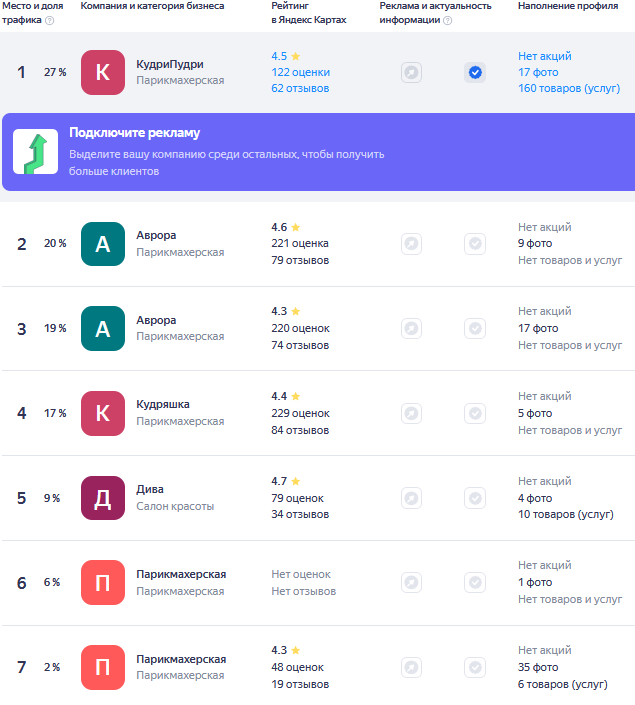Click the Аврора logo with 20% traffic
This screenshot has width=635, height=705.
103,244
